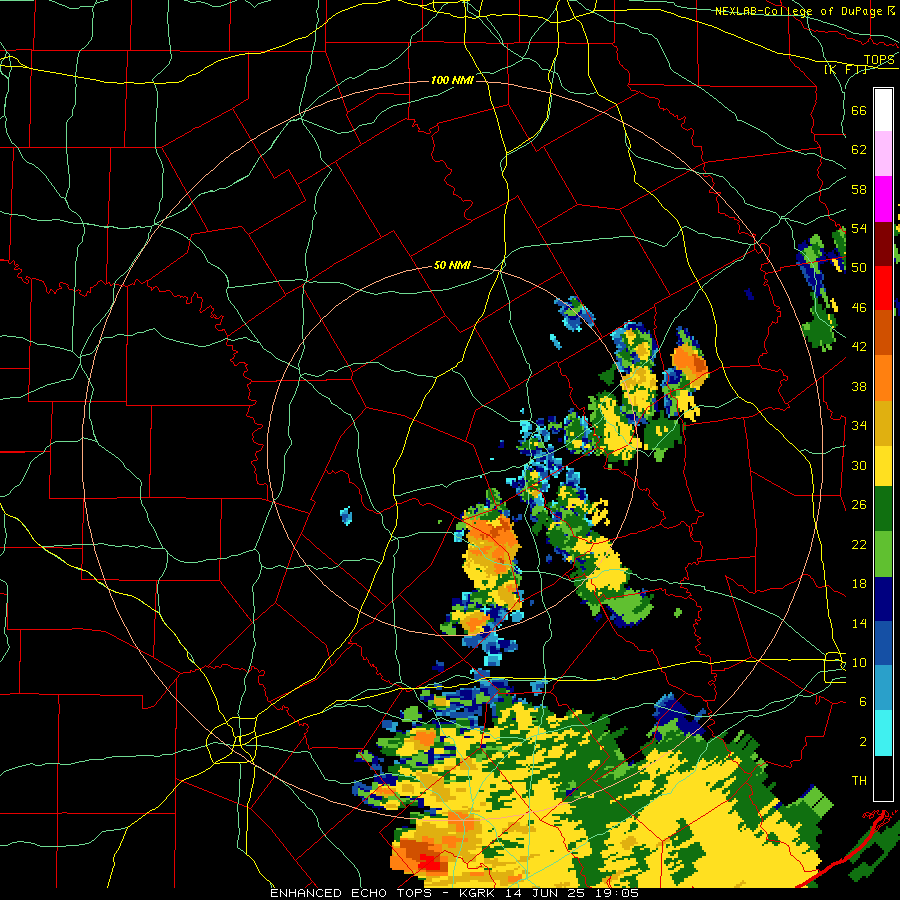Click the "62" scale label
Viewport: 900px width, 900px height.
(859, 150)
